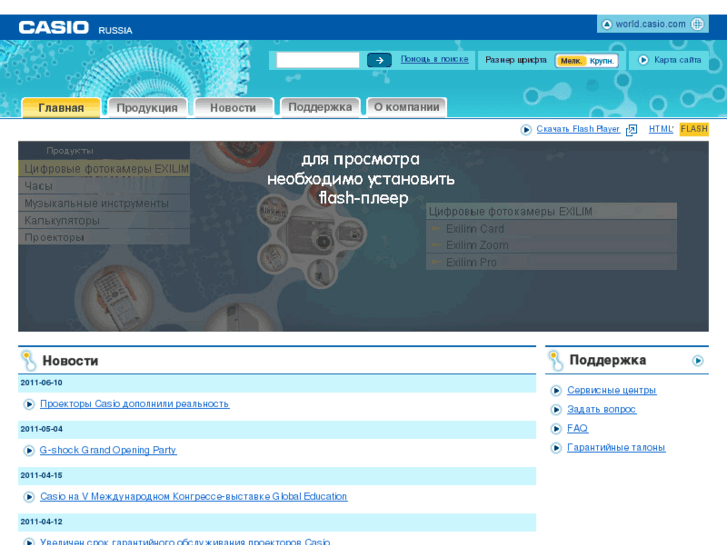Select Калькуляторы in the product menu
This screenshot has height=545, width=727.
[104, 220]
